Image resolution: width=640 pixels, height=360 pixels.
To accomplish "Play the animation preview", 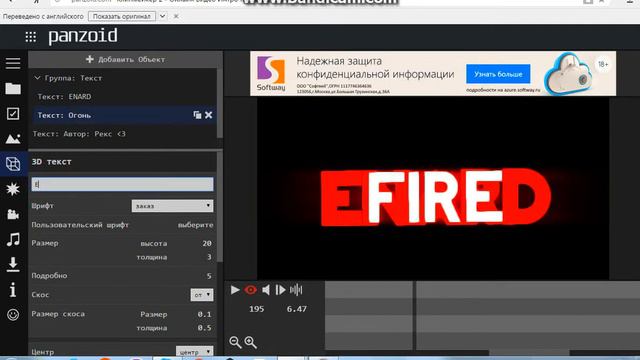I will point(235,290).
